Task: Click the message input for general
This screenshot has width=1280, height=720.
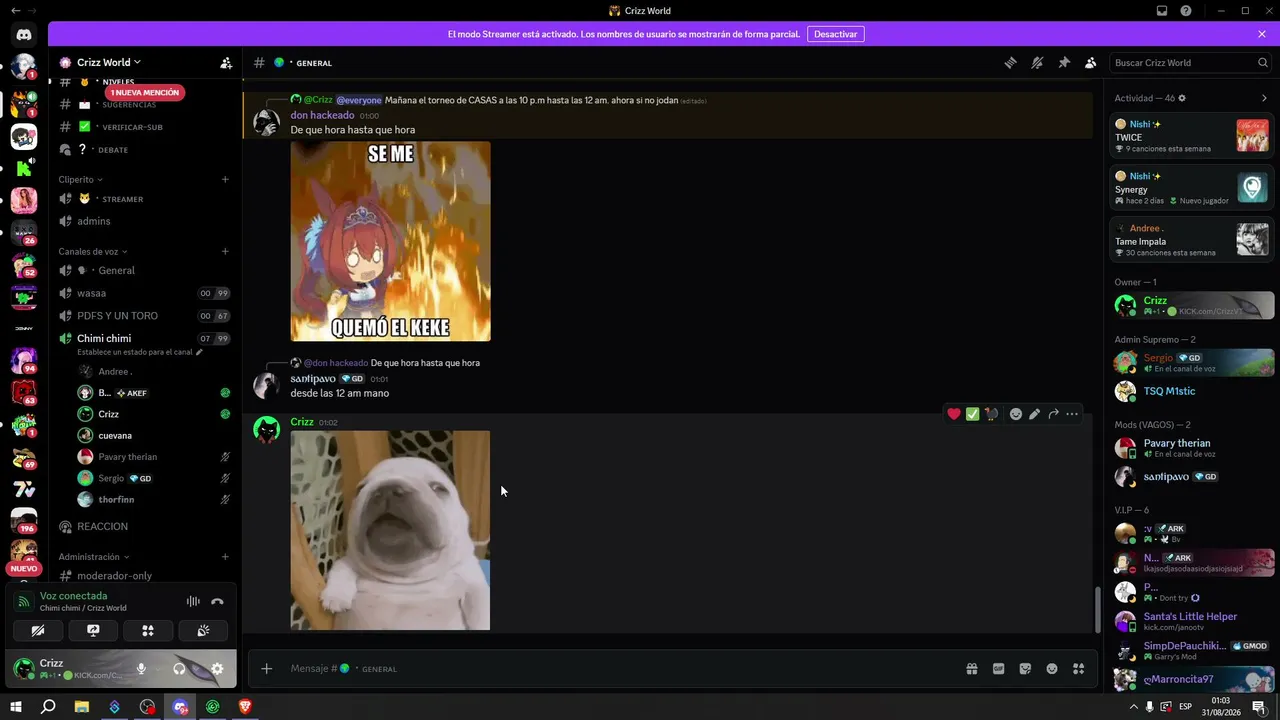Action: coord(620,669)
